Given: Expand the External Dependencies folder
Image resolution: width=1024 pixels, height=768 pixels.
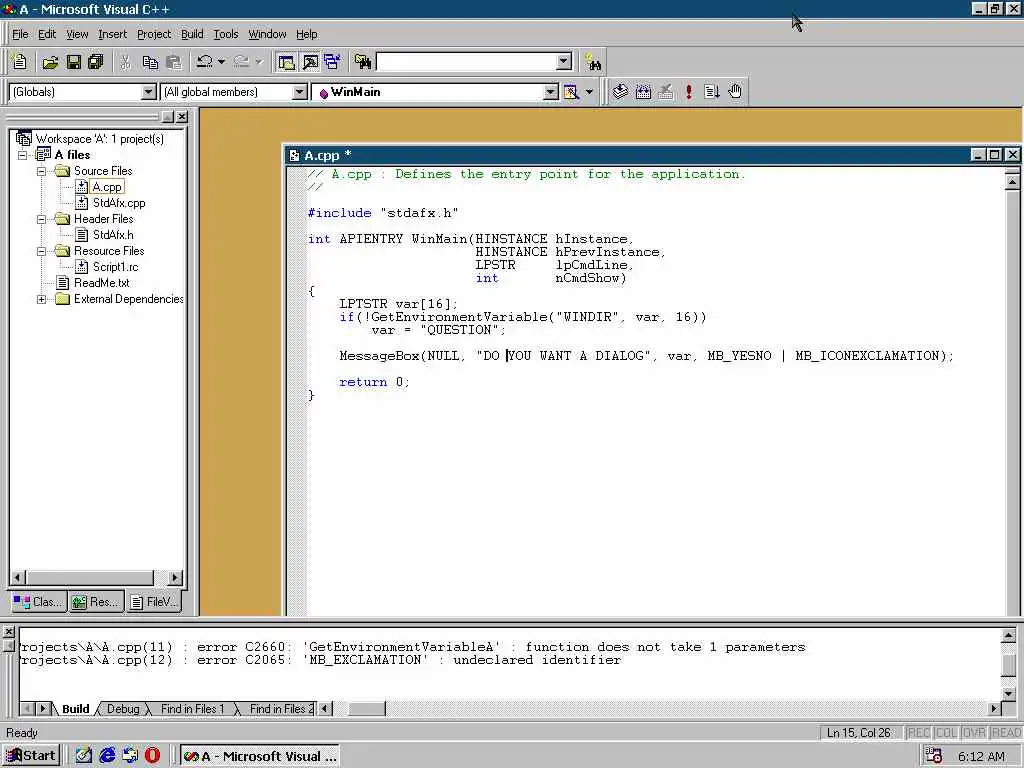Looking at the screenshot, I should coord(41,299).
